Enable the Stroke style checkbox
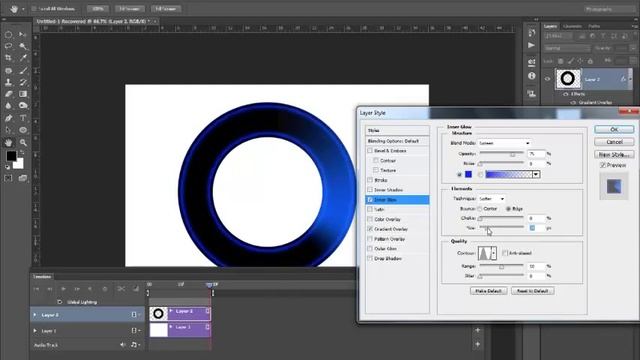Screen dimensions: 640x360 370,180
